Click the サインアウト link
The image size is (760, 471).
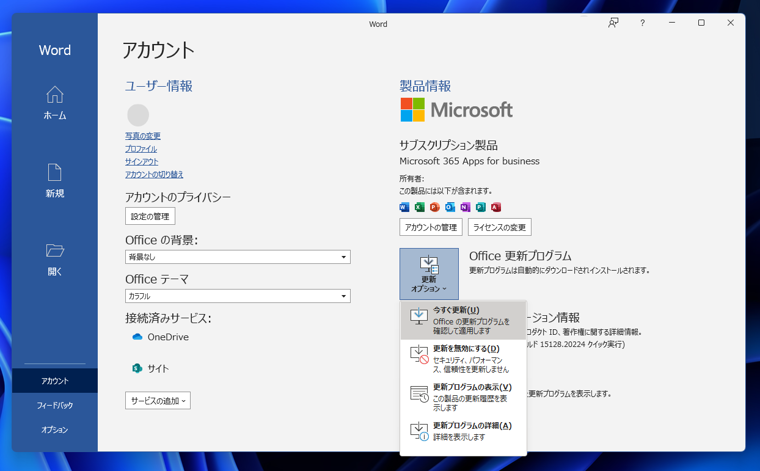[x=142, y=161]
